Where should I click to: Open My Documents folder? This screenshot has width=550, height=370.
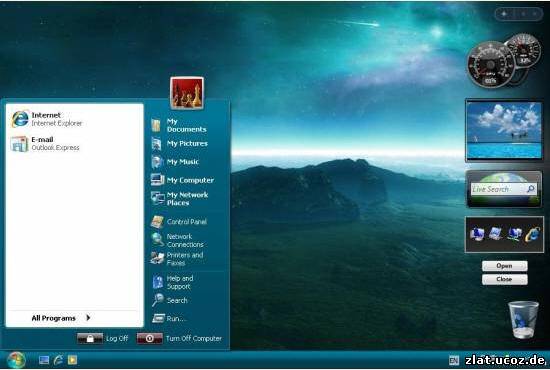tap(179, 125)
